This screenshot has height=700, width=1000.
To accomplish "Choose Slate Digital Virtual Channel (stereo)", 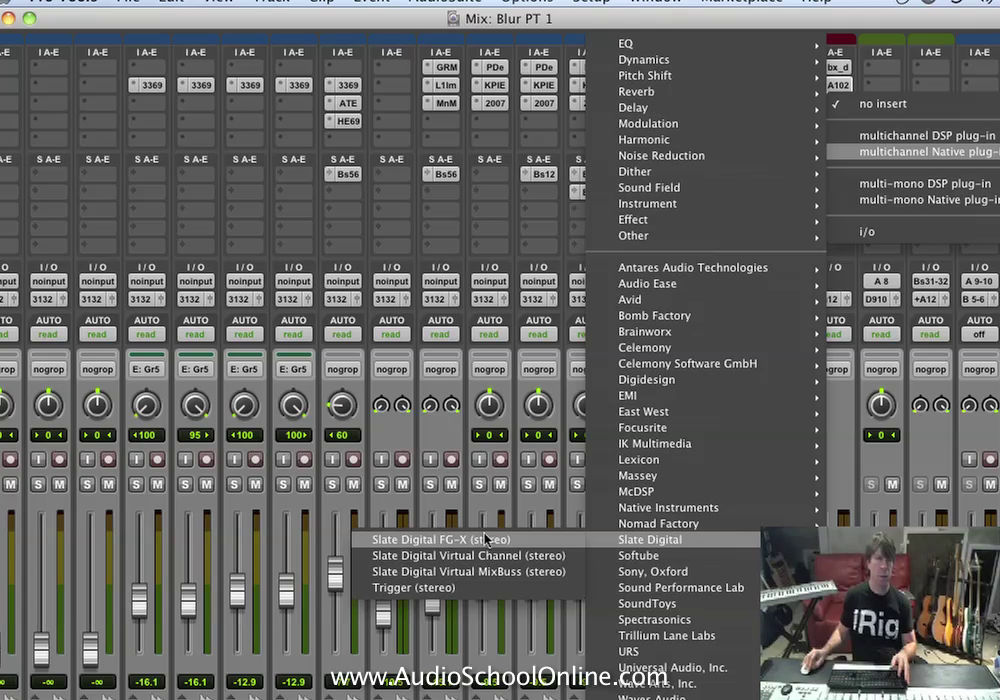I will [x=469, y=555].
